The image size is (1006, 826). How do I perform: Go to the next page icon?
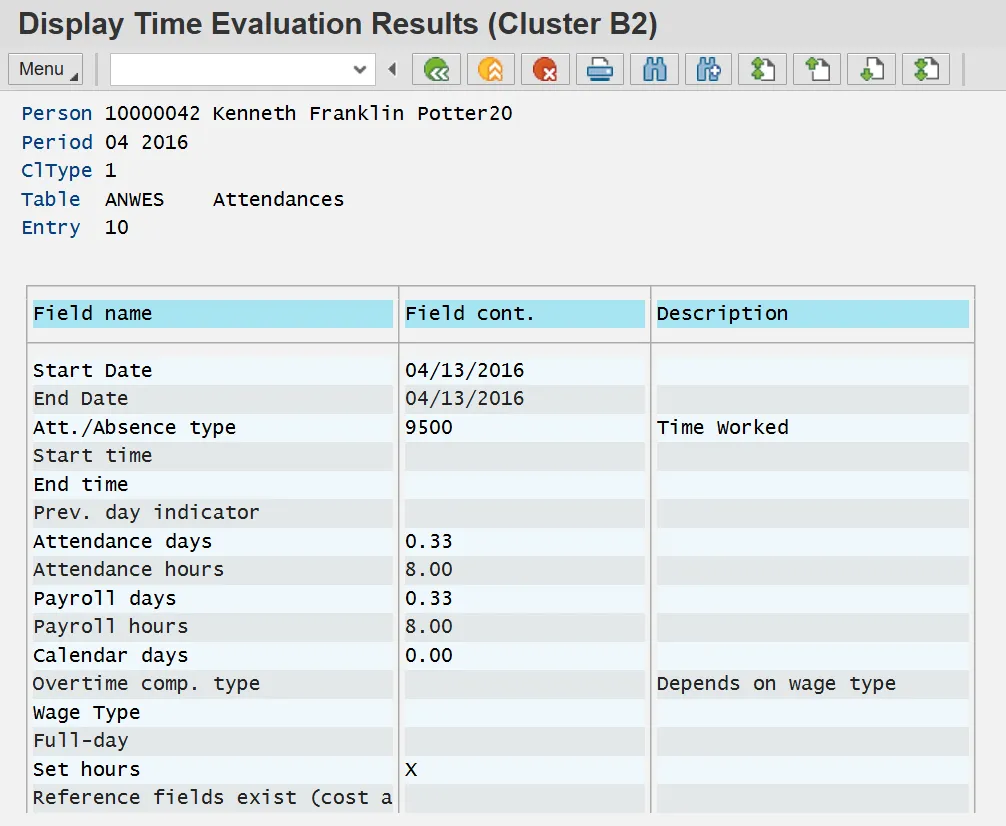[x=872, y=70]
